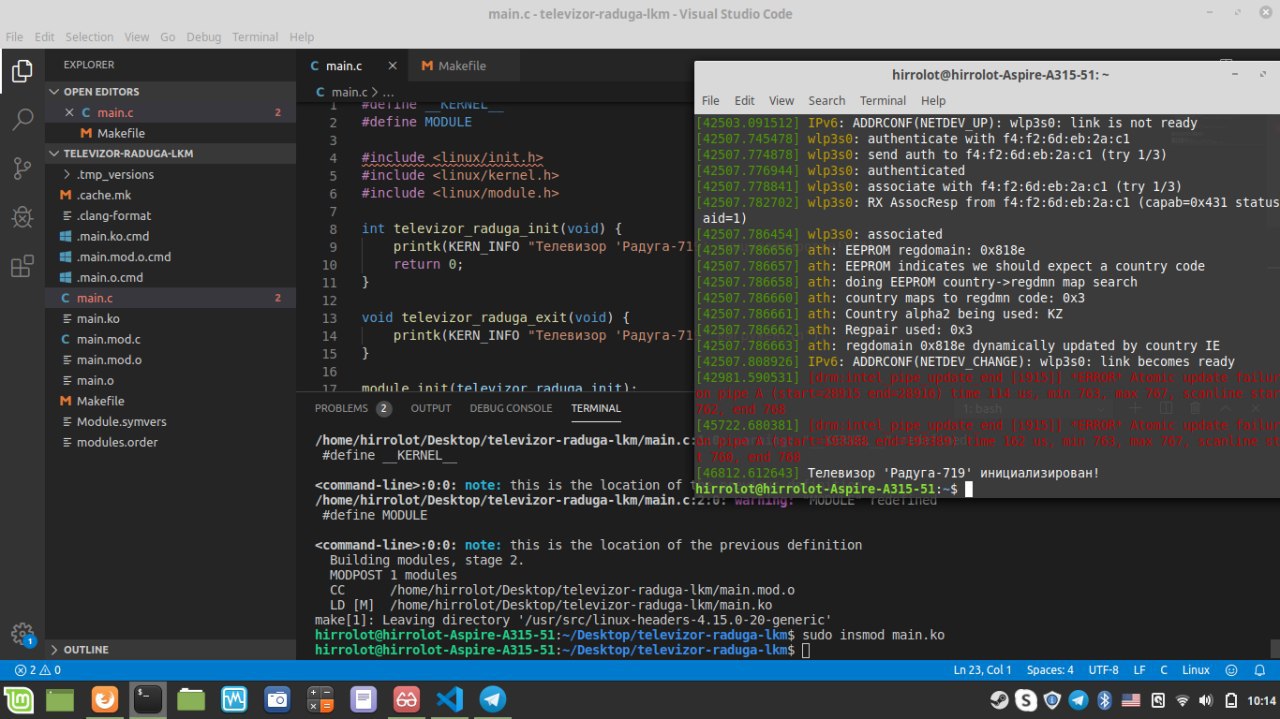Open the volume tray icon
Screen dimensions: 1280x719
pos(1205,700)
